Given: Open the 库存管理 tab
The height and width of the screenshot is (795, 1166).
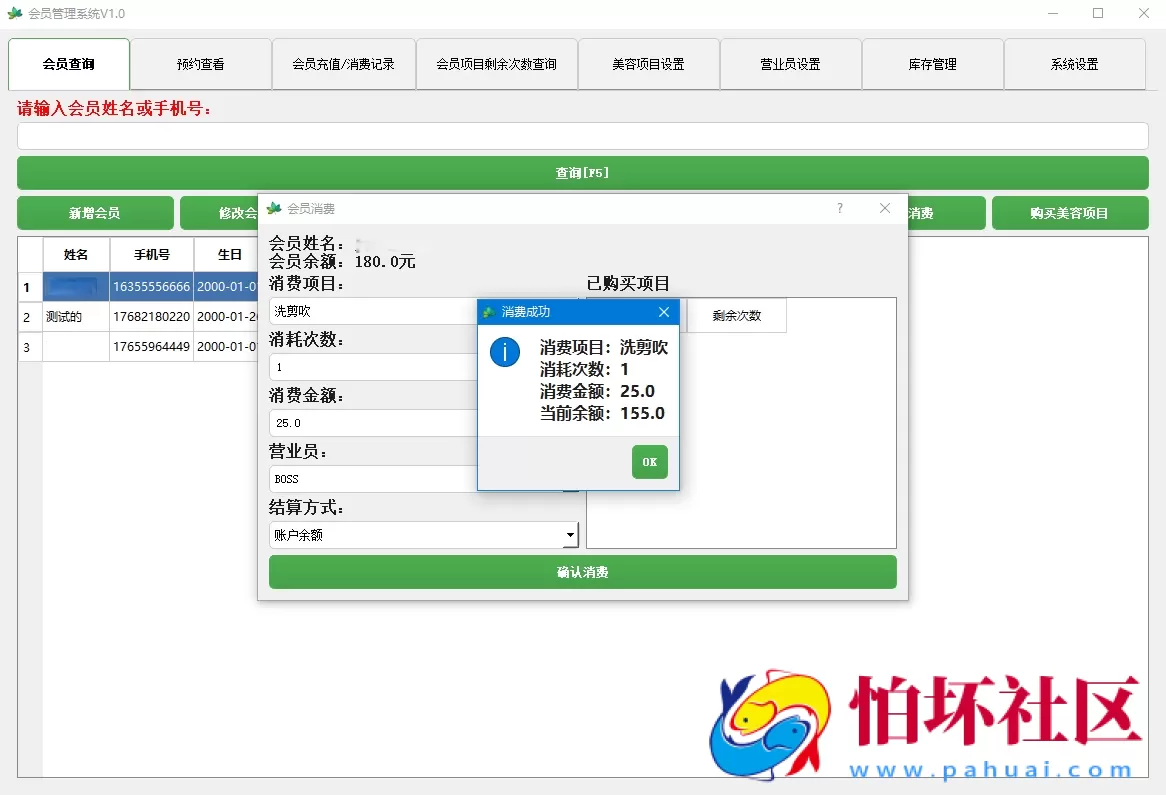Looking at the screenshot, I should coord(932,63).
